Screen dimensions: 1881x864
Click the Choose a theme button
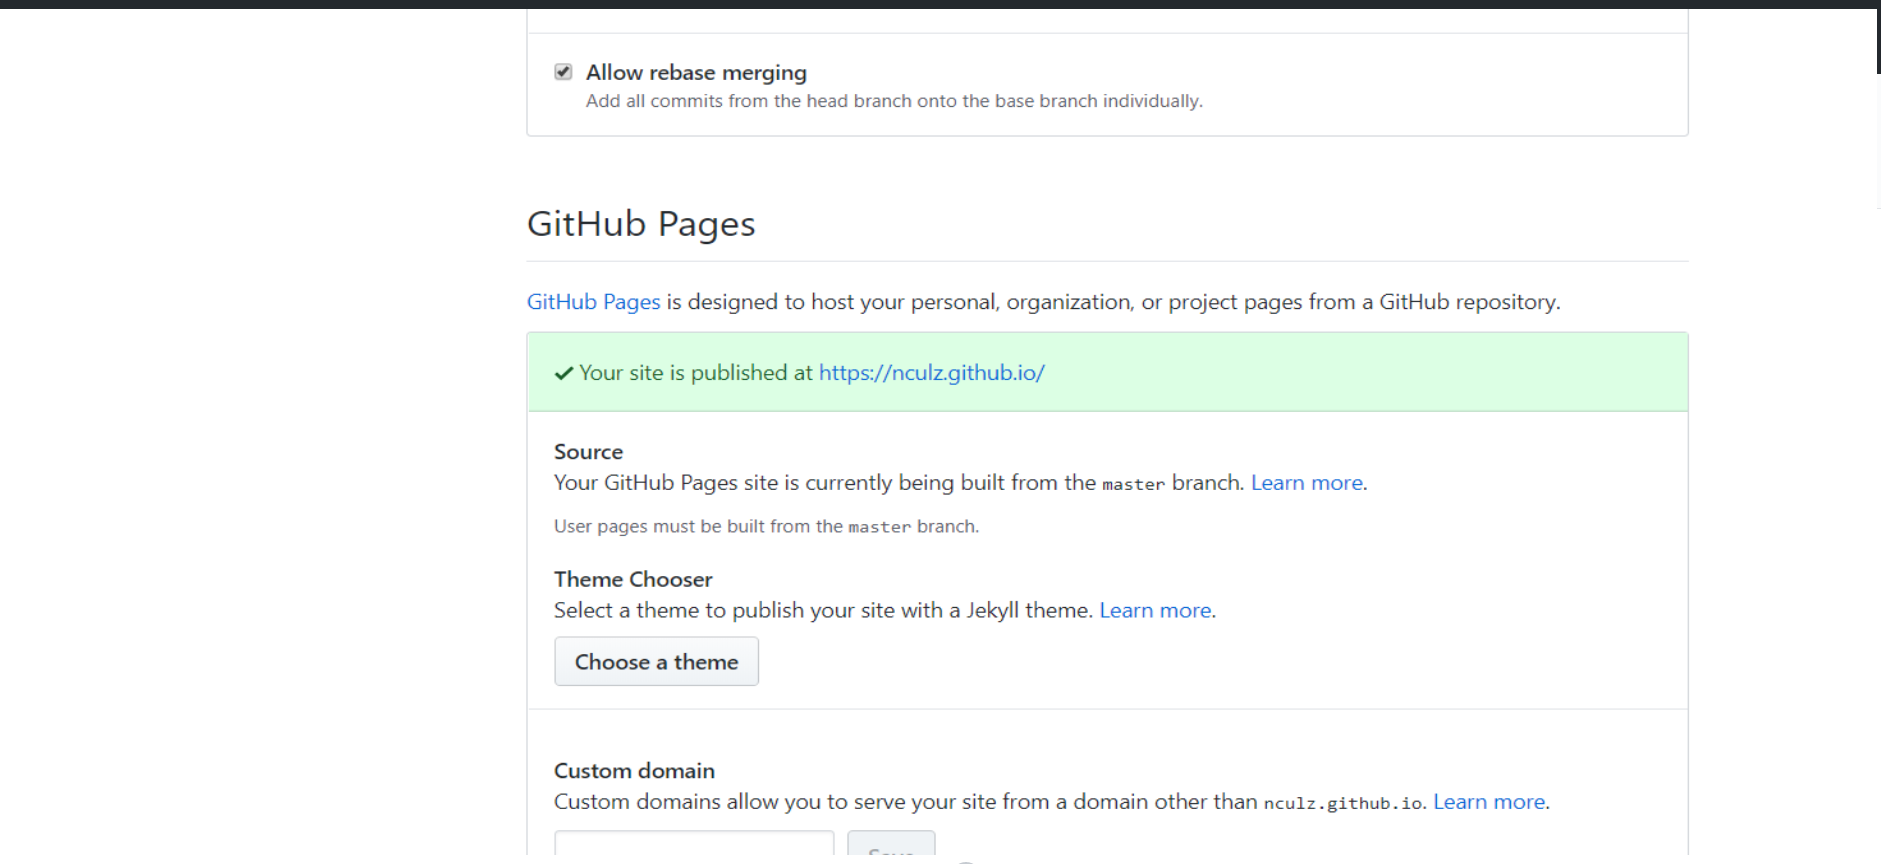pos(656,662)
